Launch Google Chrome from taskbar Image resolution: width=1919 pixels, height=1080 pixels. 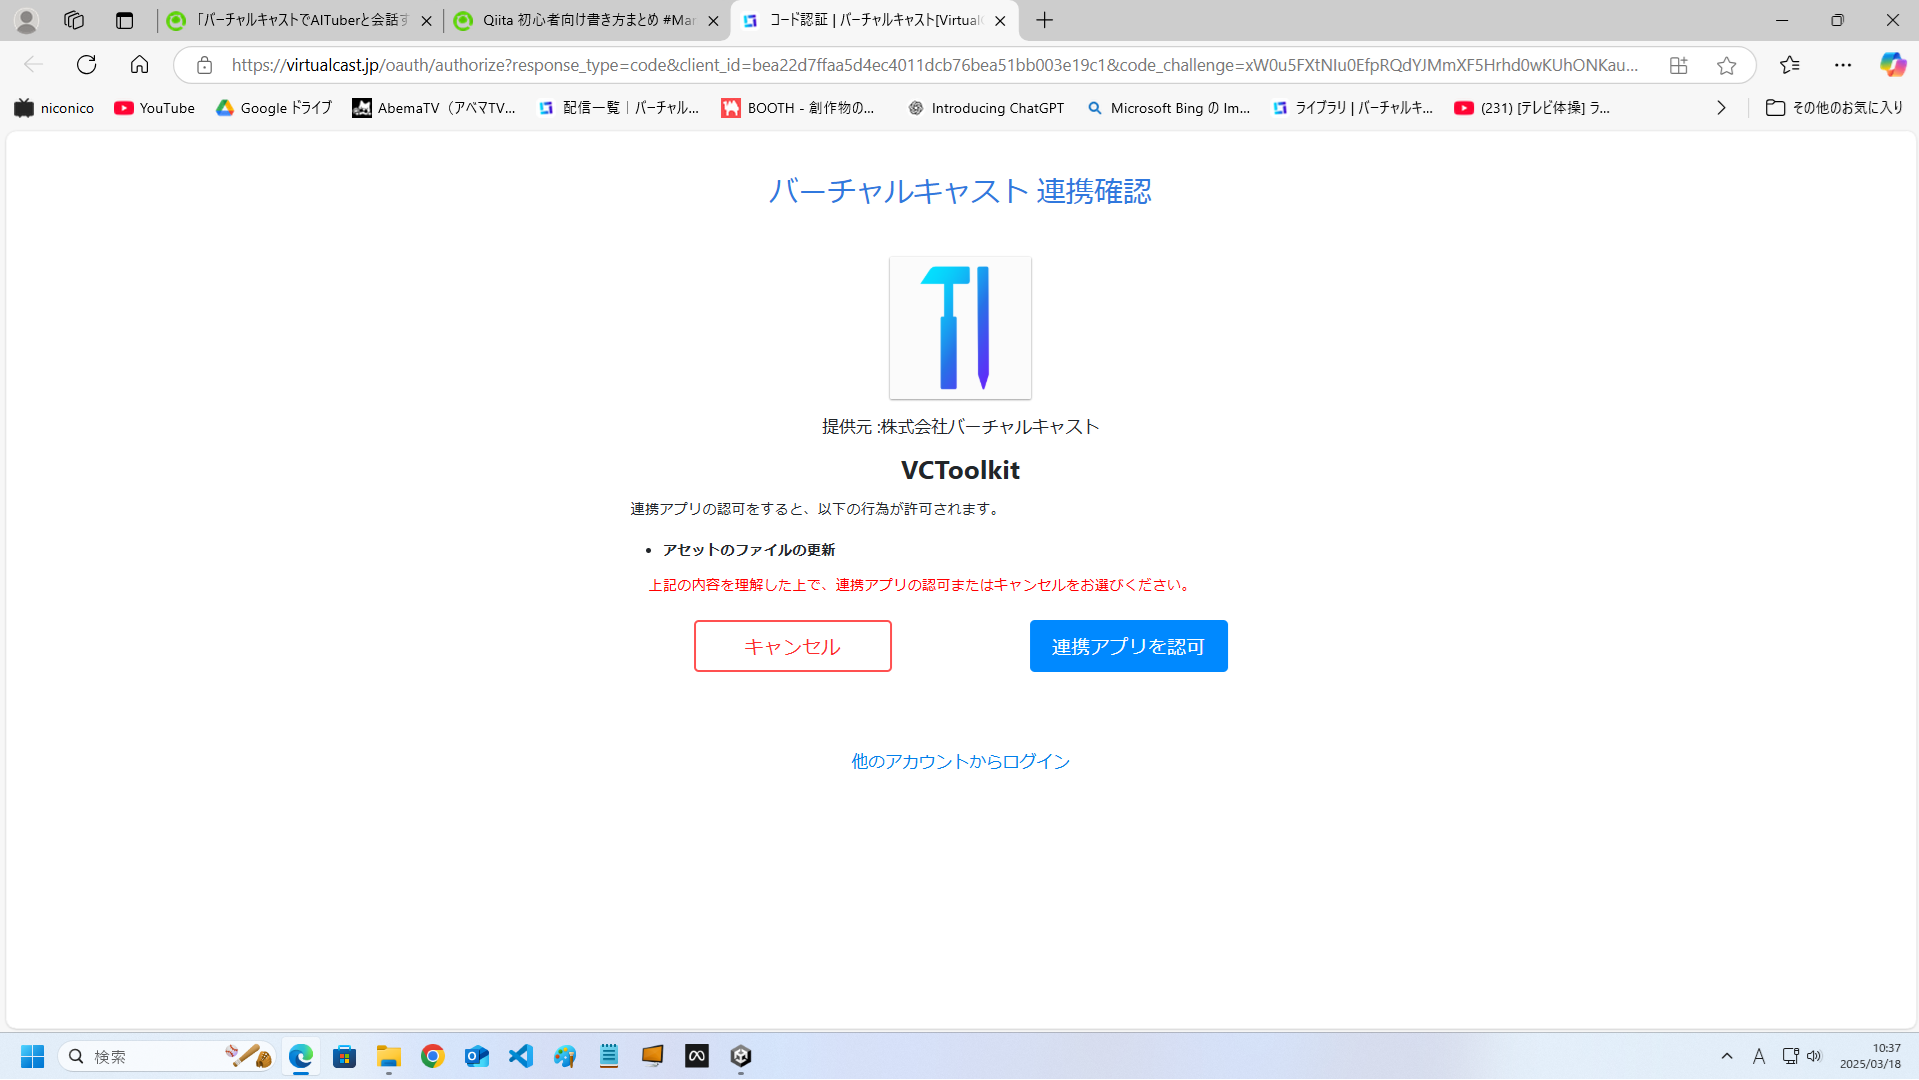pyautogui.click(x=433, y=1056)
